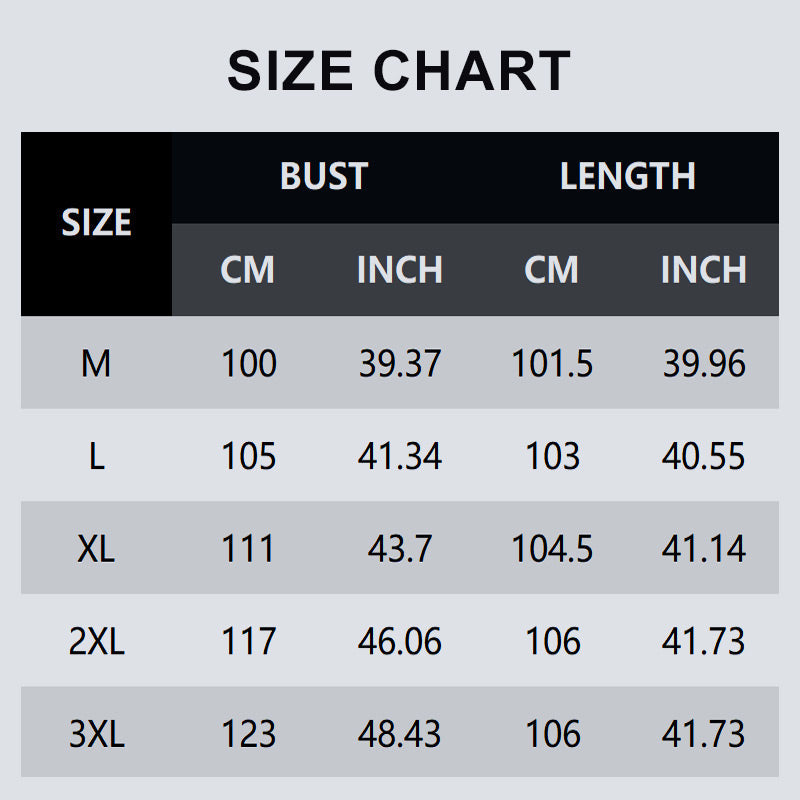
Task: Click the 101.5 length cm value
Action: pyautogui.click(x=552, y=364)
